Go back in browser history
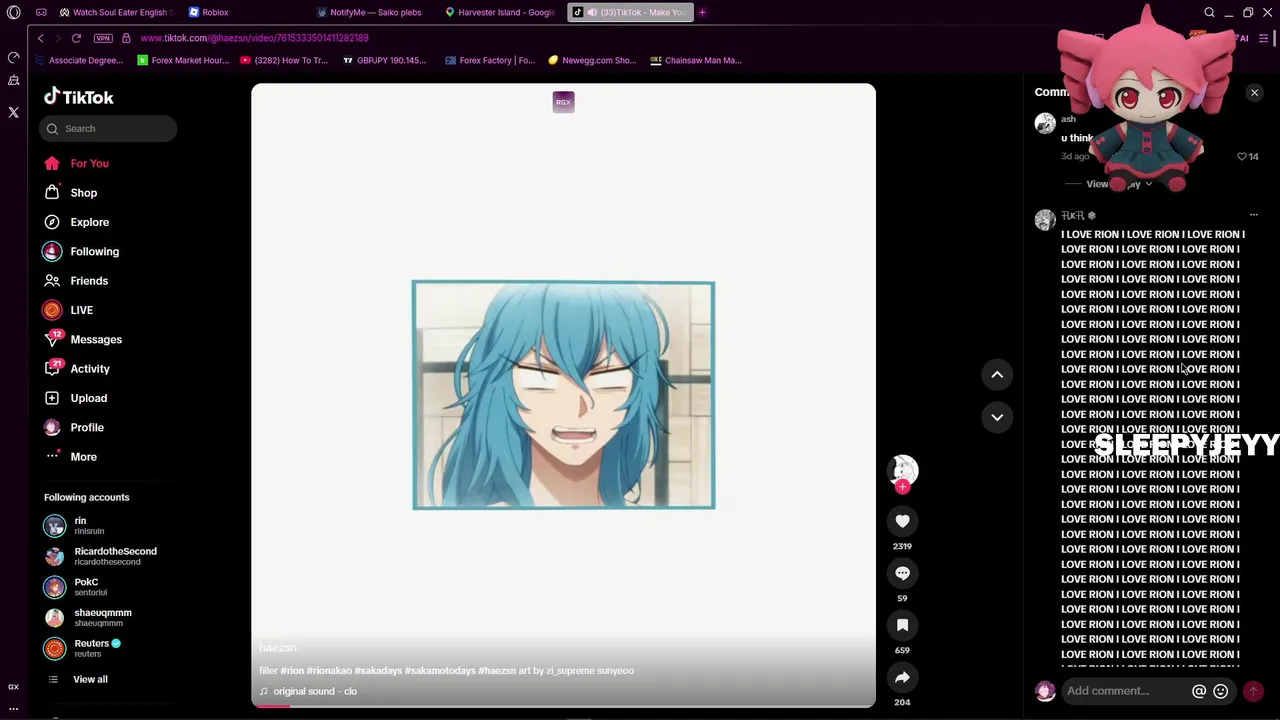The image size is (1280, 720). (x=40, y=38)
